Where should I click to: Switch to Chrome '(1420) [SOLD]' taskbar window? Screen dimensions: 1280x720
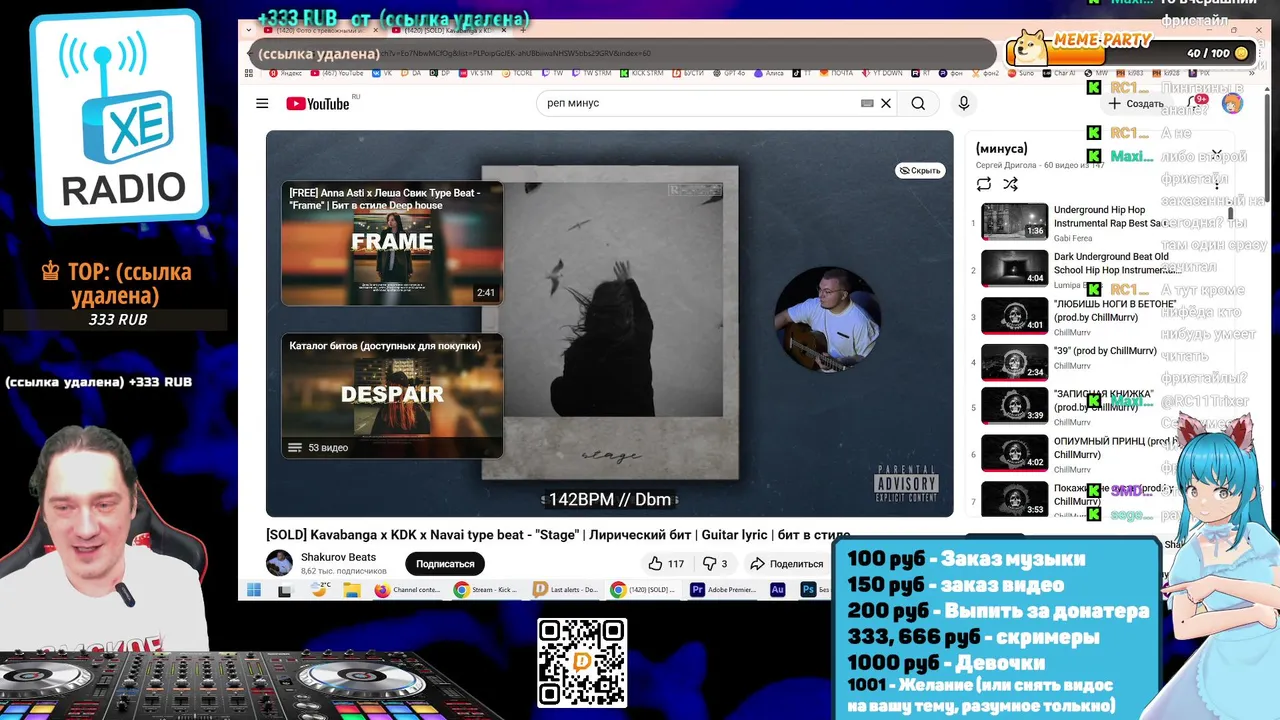pos(645,590)
